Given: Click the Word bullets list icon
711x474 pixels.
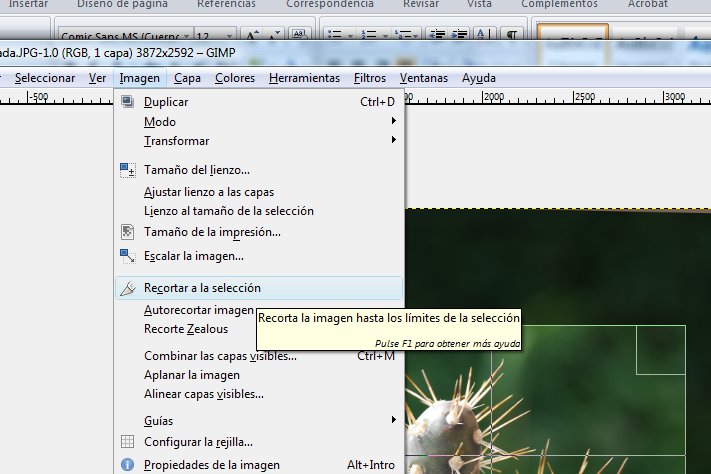Looking at the screenshot, I should 335,34.
